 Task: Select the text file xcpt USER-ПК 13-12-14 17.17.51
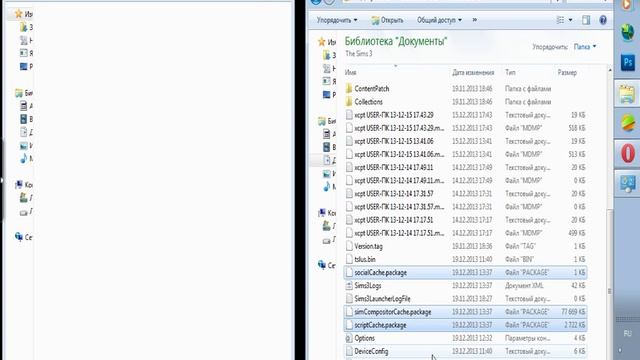point(465,220)
